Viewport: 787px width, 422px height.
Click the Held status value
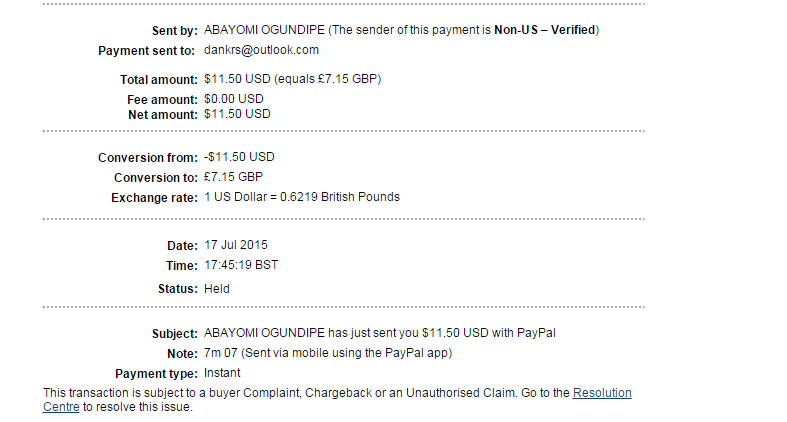216,289
